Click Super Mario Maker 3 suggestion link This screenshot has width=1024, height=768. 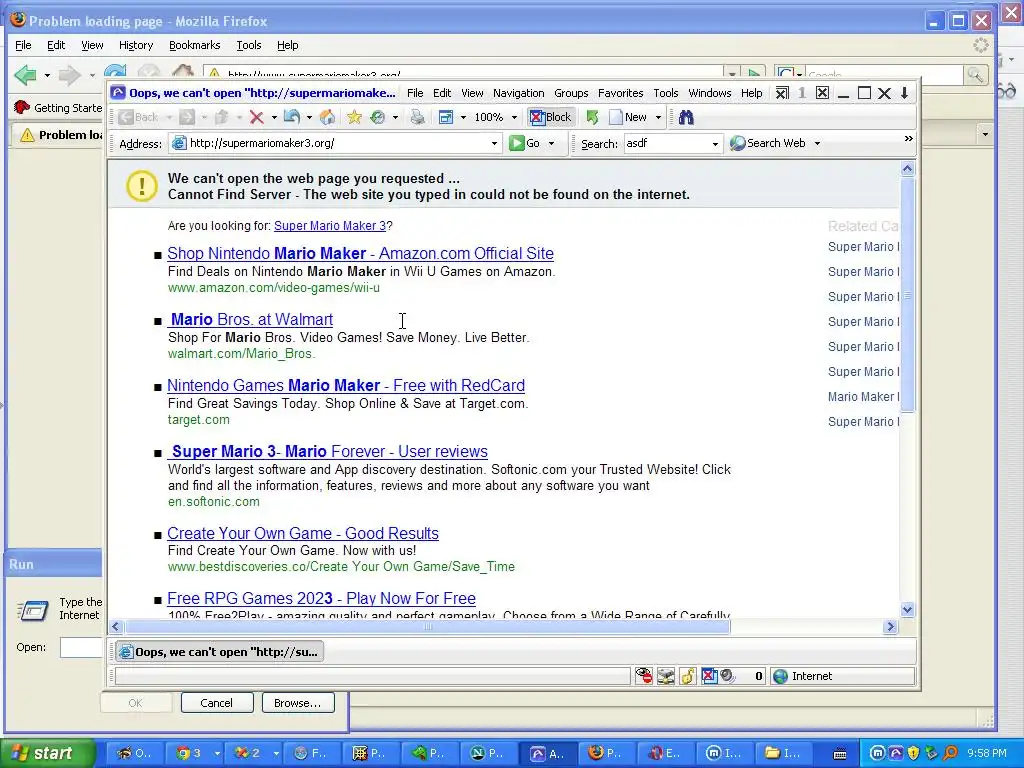point(330,226)
